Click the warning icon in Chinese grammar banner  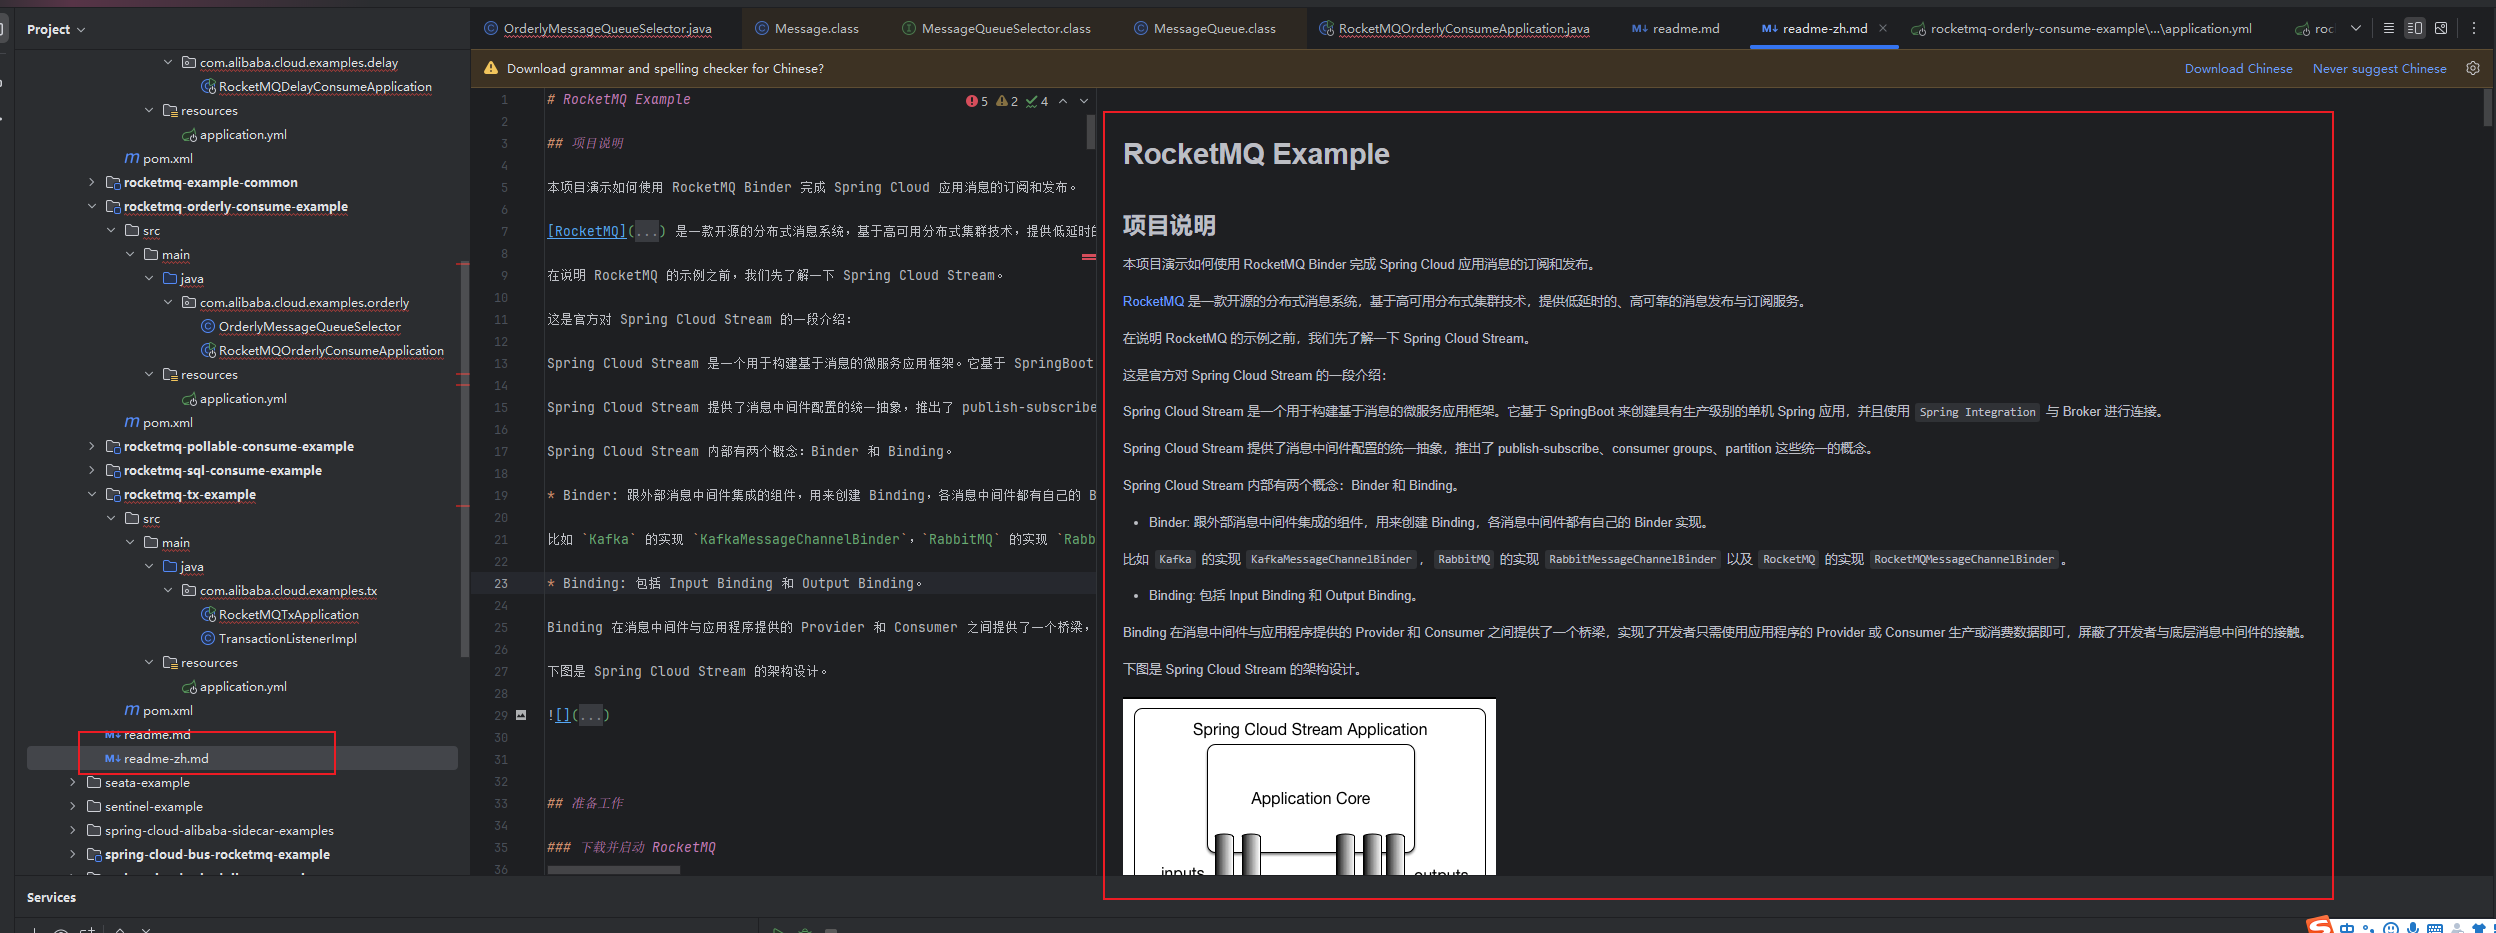pyautogui.click(x=491, y=68)
